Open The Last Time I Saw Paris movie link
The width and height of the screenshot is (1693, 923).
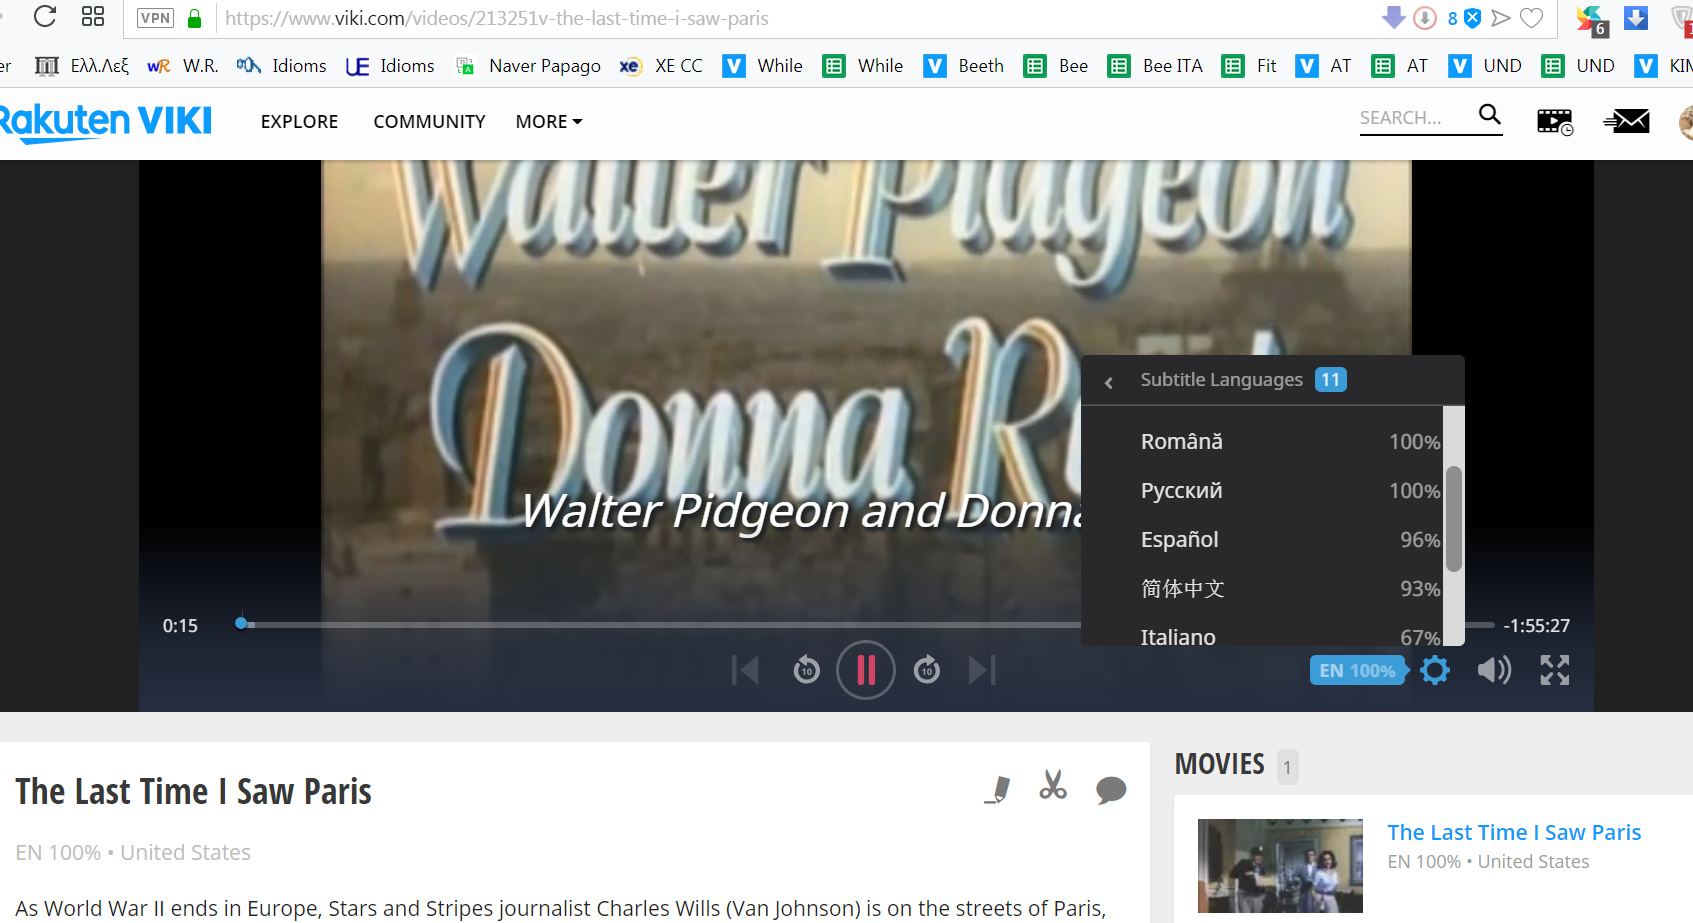1514,832
